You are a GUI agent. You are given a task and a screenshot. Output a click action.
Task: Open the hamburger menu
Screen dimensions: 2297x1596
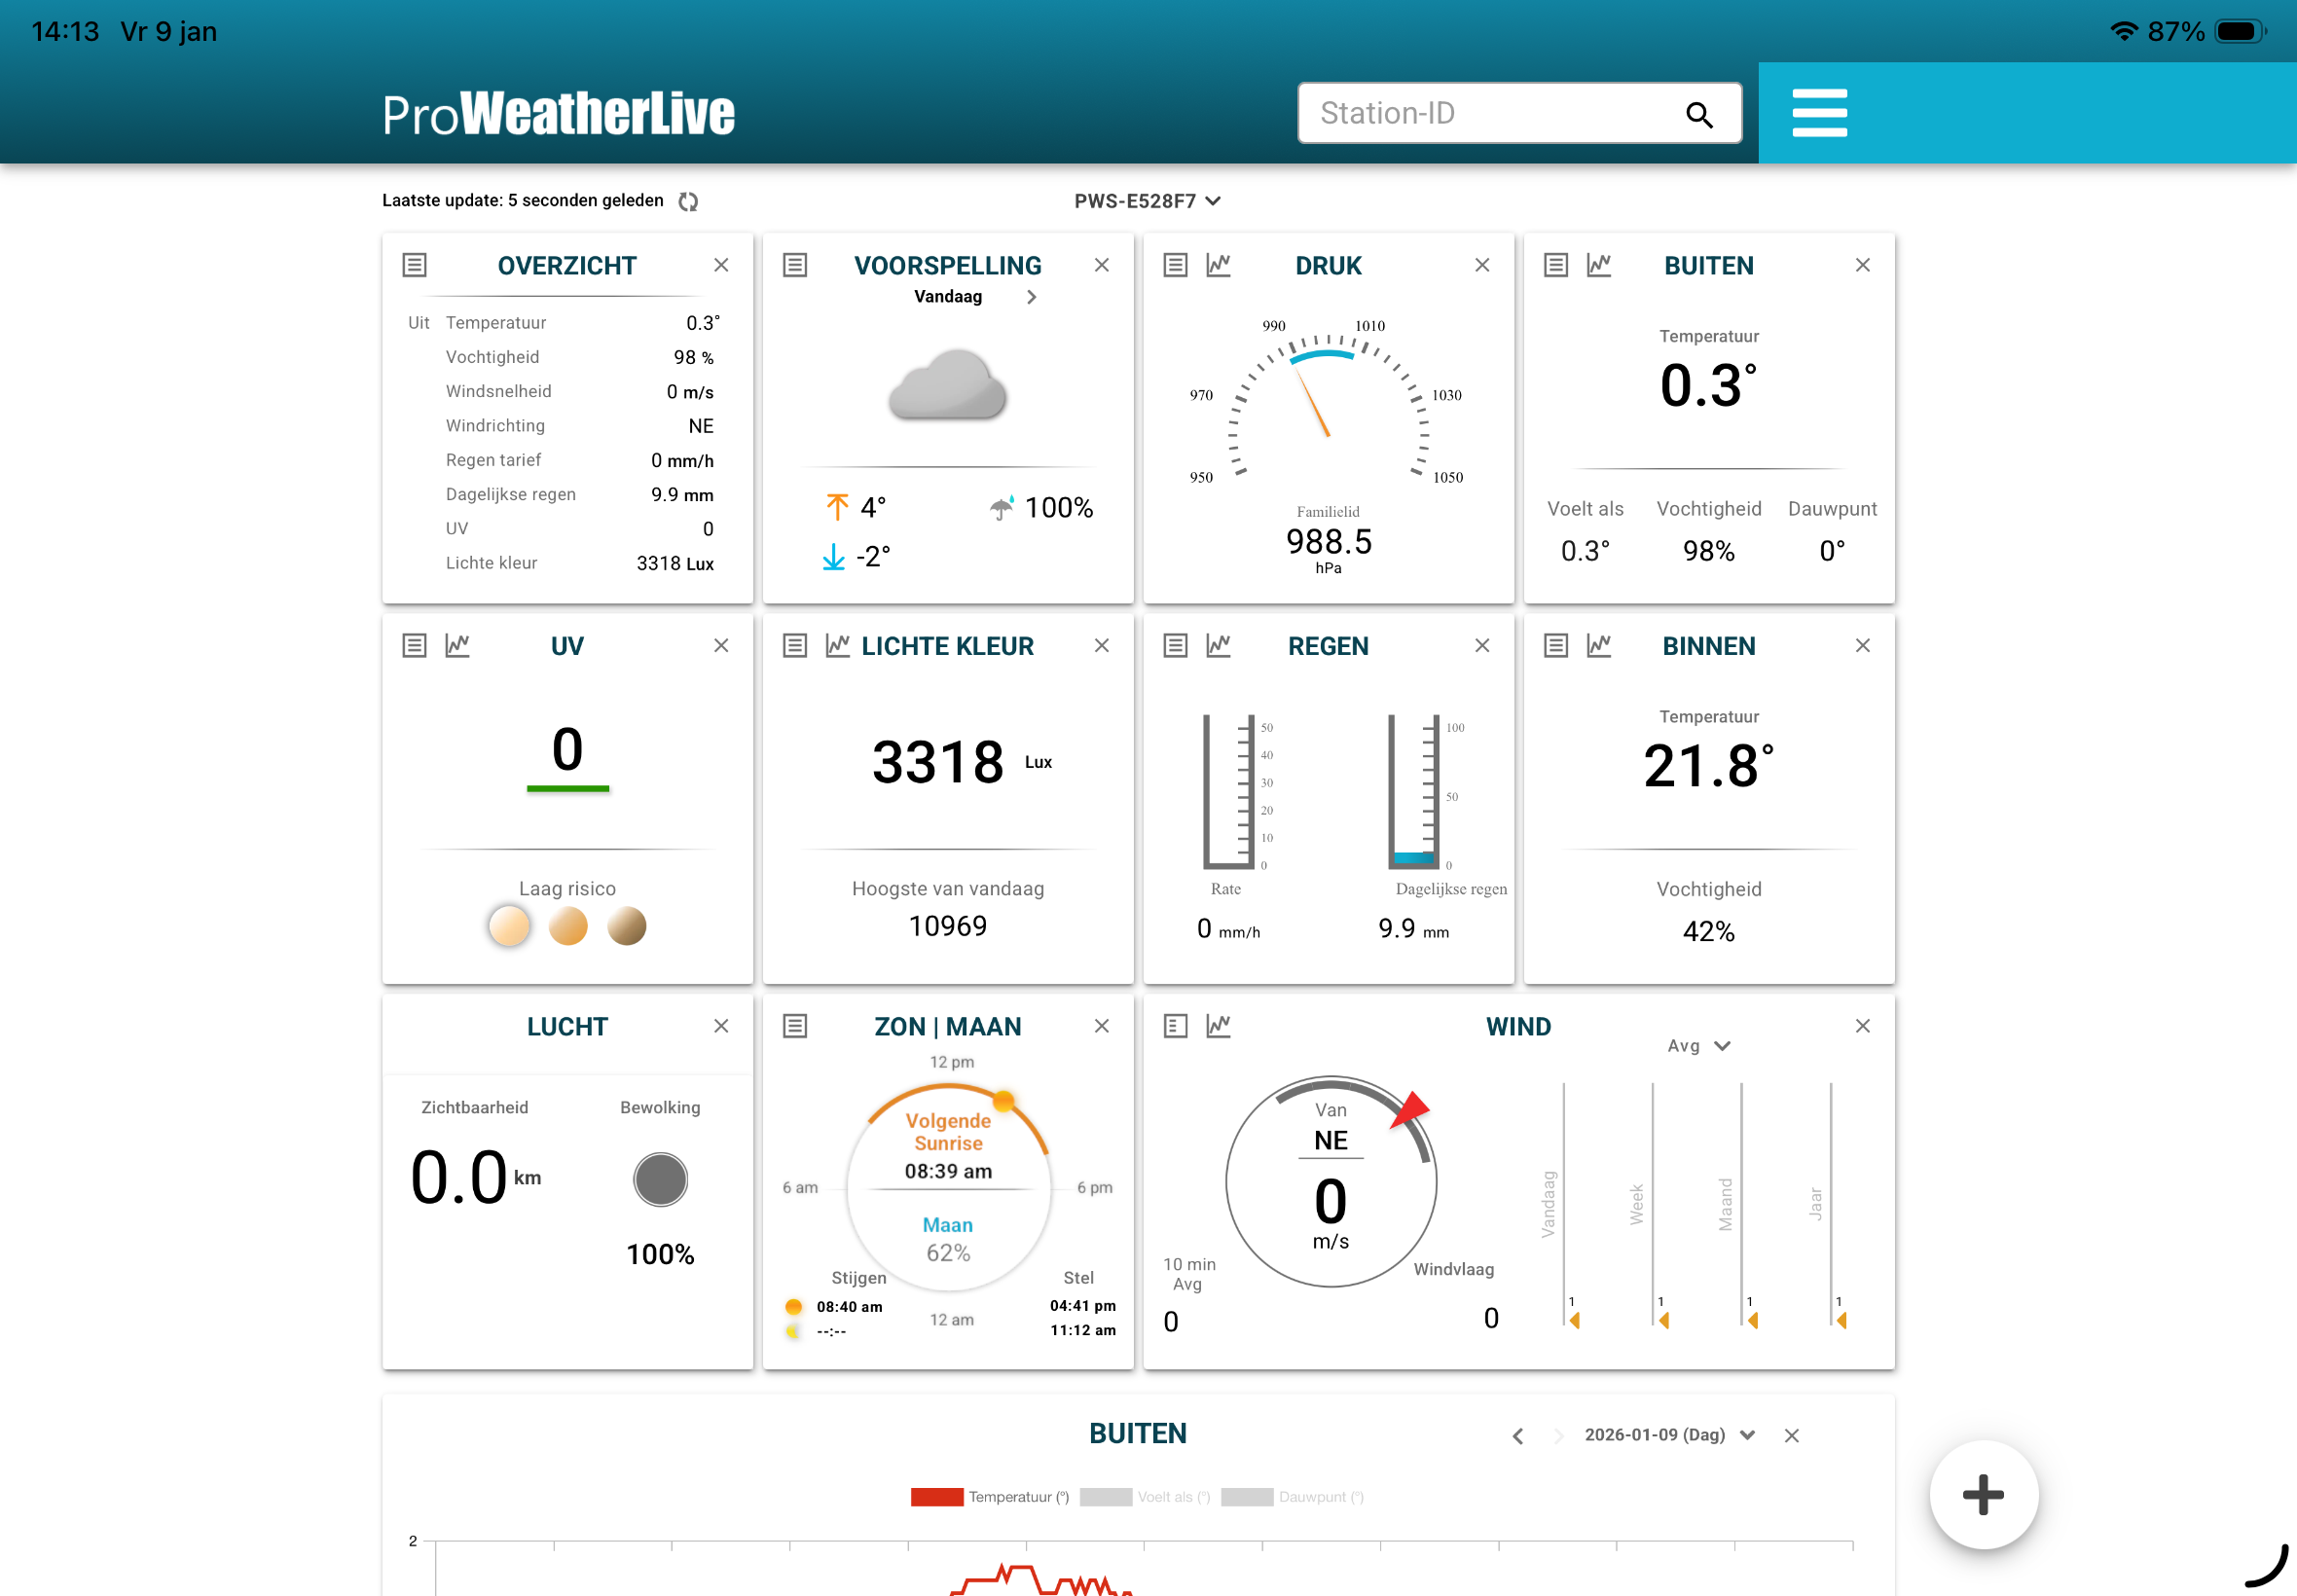coord(1818,113)
